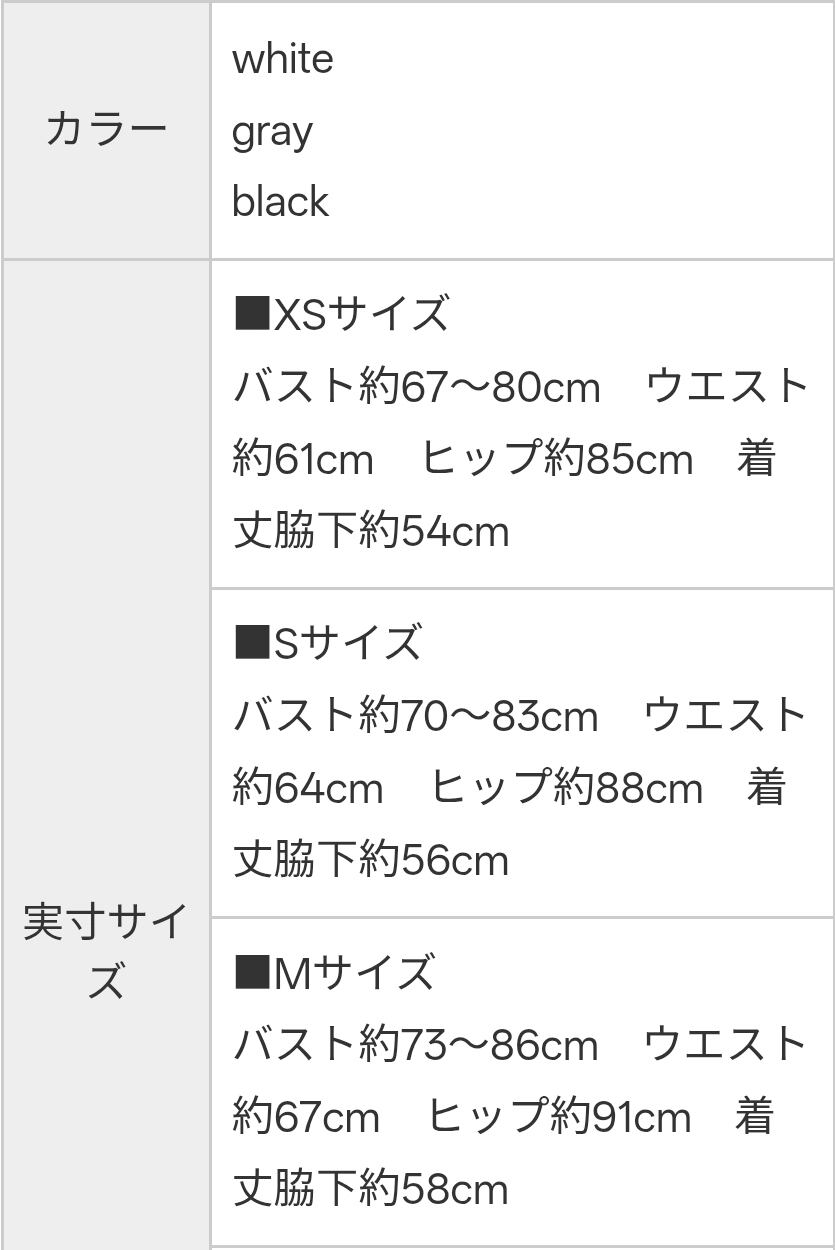Click the S waist value 約64cm

(307, 789)
